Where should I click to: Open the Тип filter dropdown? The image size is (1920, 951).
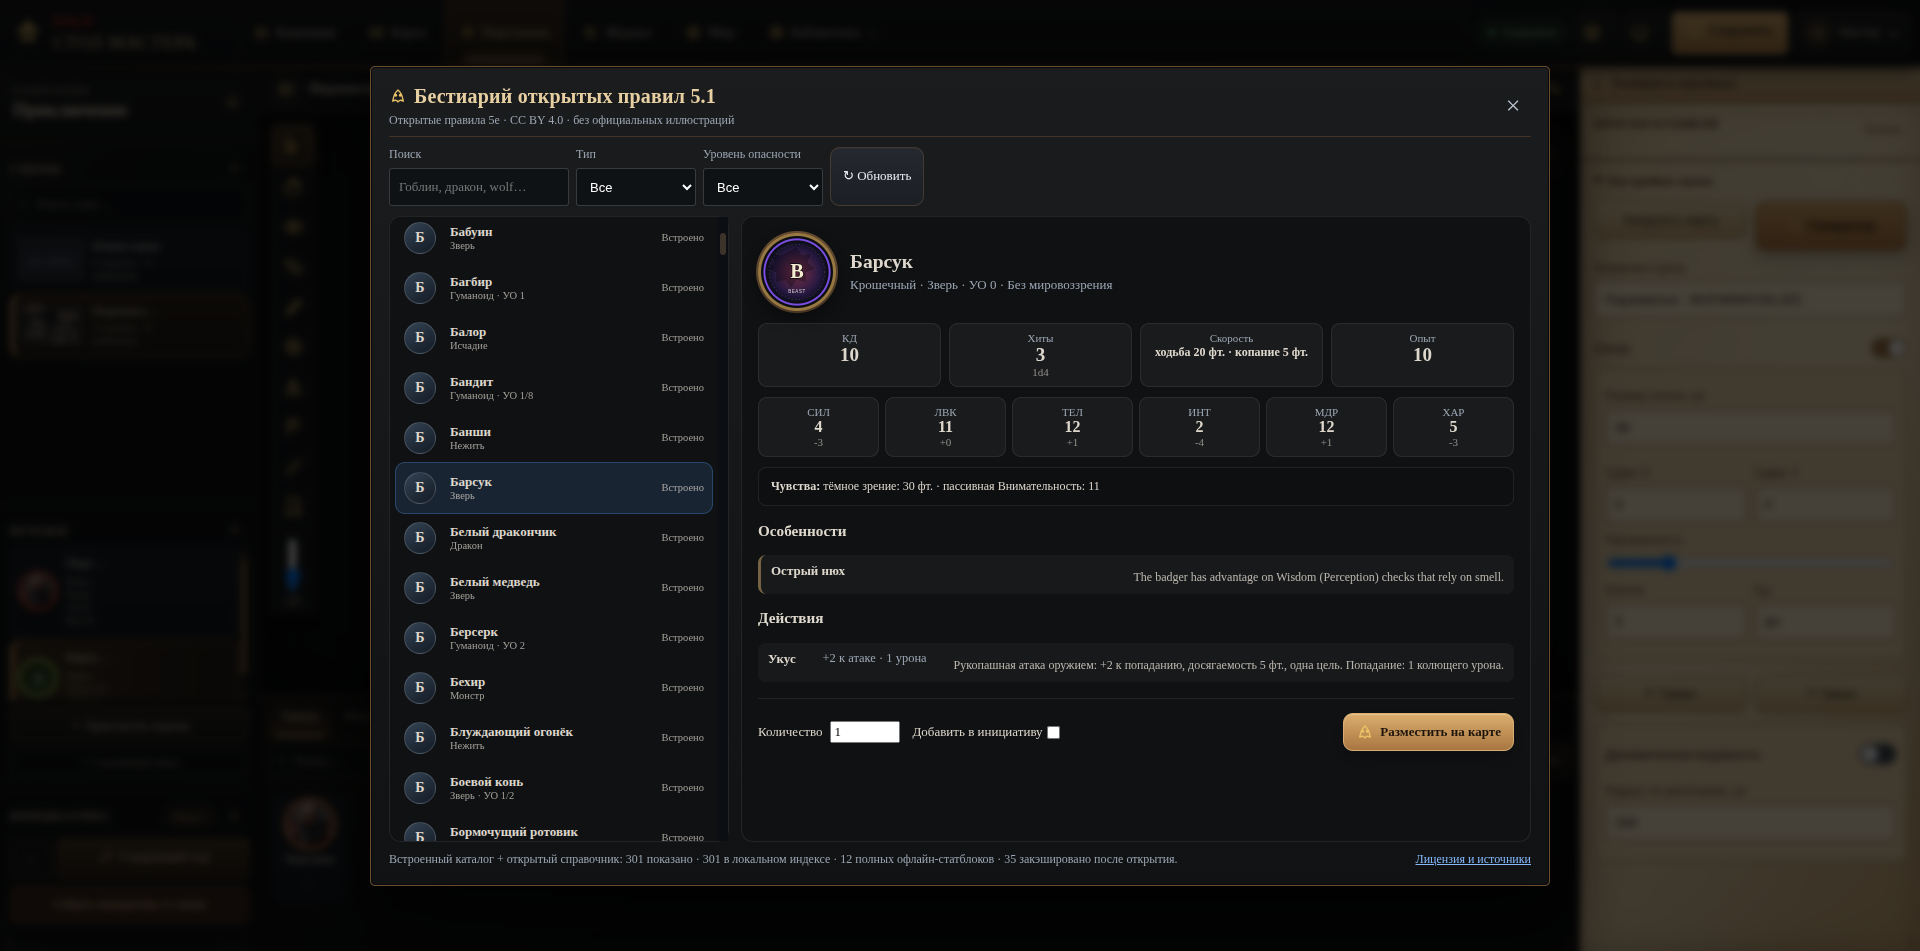(x=636, y=187)
